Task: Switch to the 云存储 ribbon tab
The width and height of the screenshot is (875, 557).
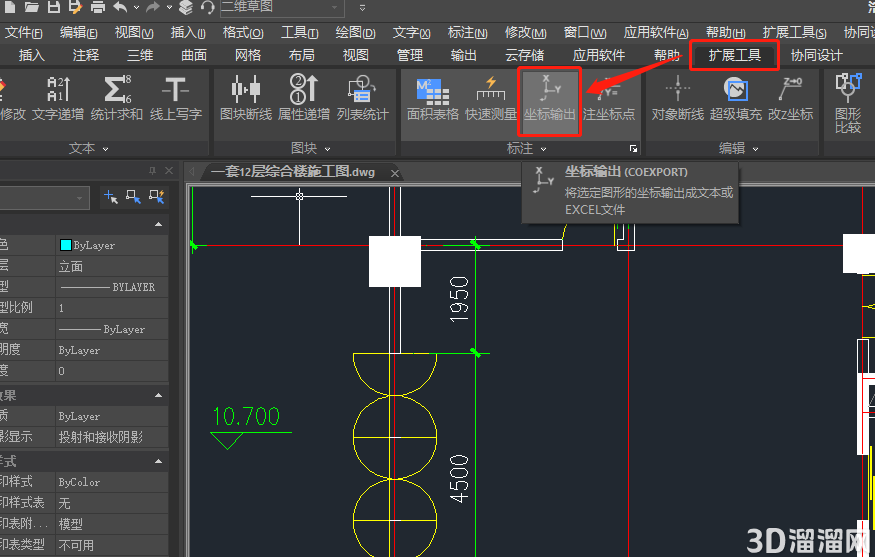Action: click(x=525, y=55)
